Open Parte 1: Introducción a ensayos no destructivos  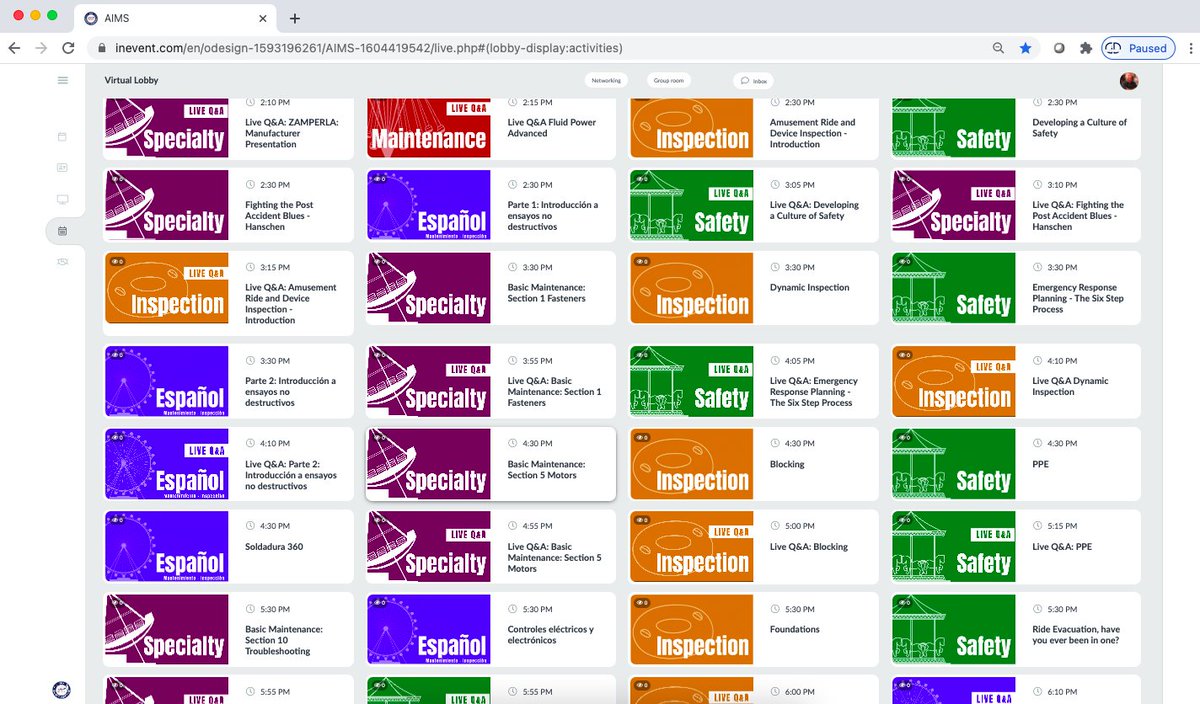(x=491, y=205)
